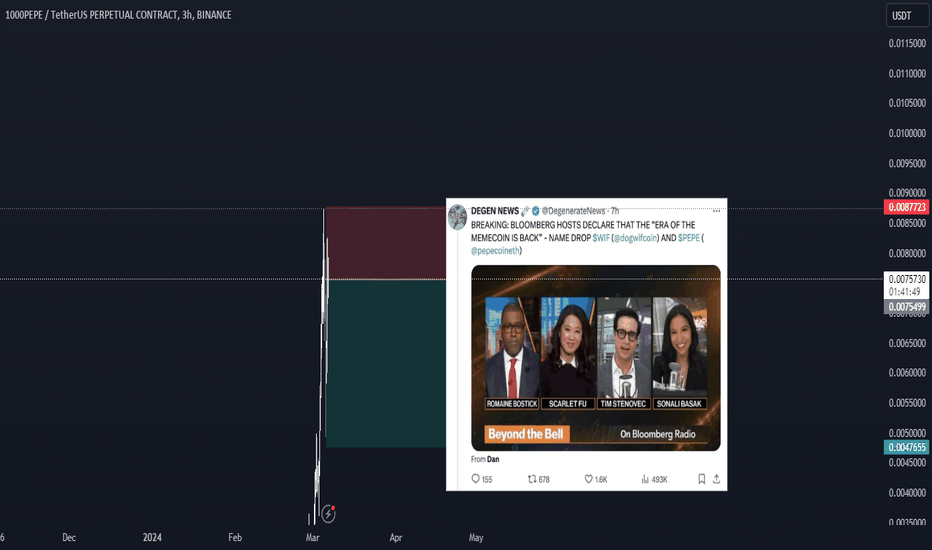Click the lightning bolt event icon near Mar
Screen dimensions: 932x550
pos(328,513)
